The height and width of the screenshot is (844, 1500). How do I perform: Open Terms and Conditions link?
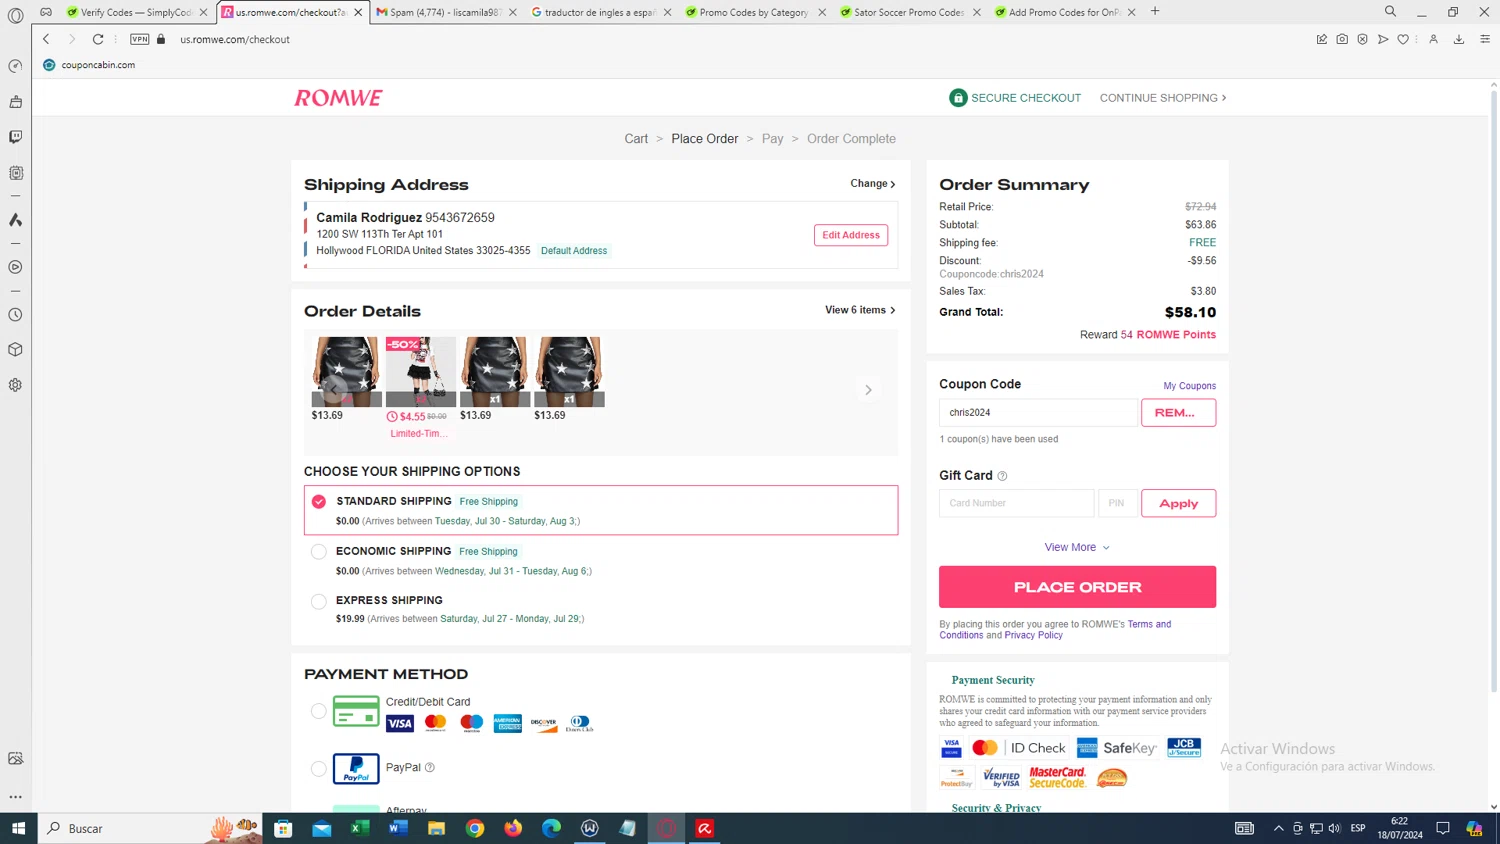click(x=1149, y=624)
